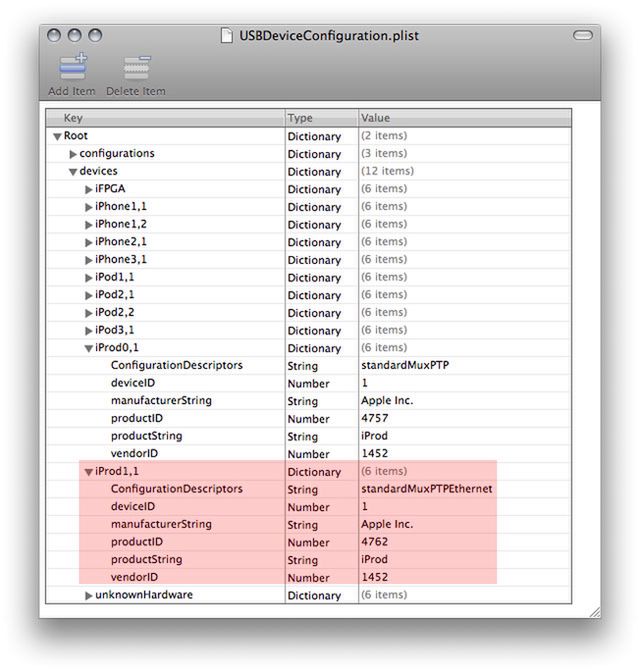Click String type of productString under iProd0,1
The image size is (639, 672).
click(303, 437)
